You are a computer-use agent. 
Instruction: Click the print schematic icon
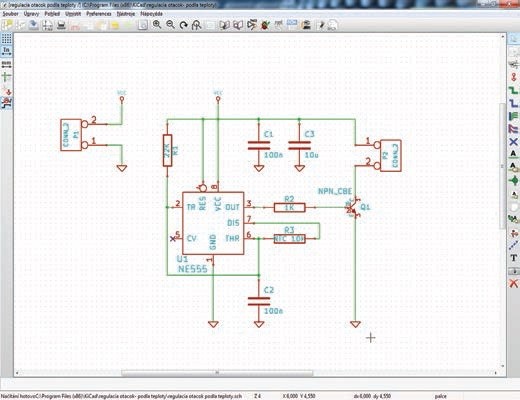pos(61,25)
